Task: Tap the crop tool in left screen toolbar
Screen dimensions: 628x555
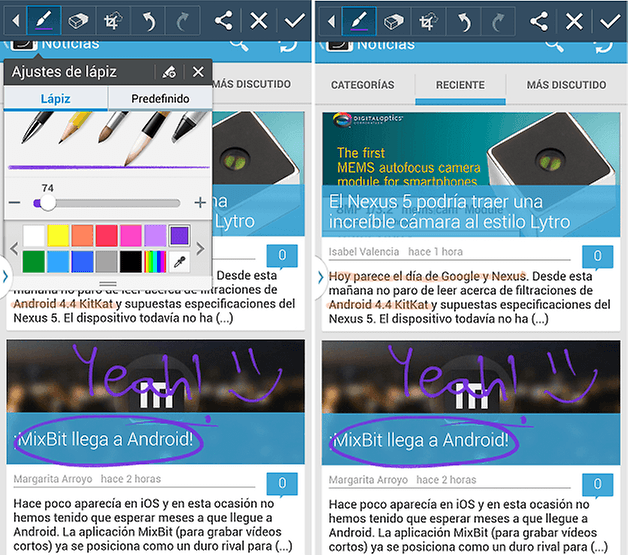Action: coord(113,21)
